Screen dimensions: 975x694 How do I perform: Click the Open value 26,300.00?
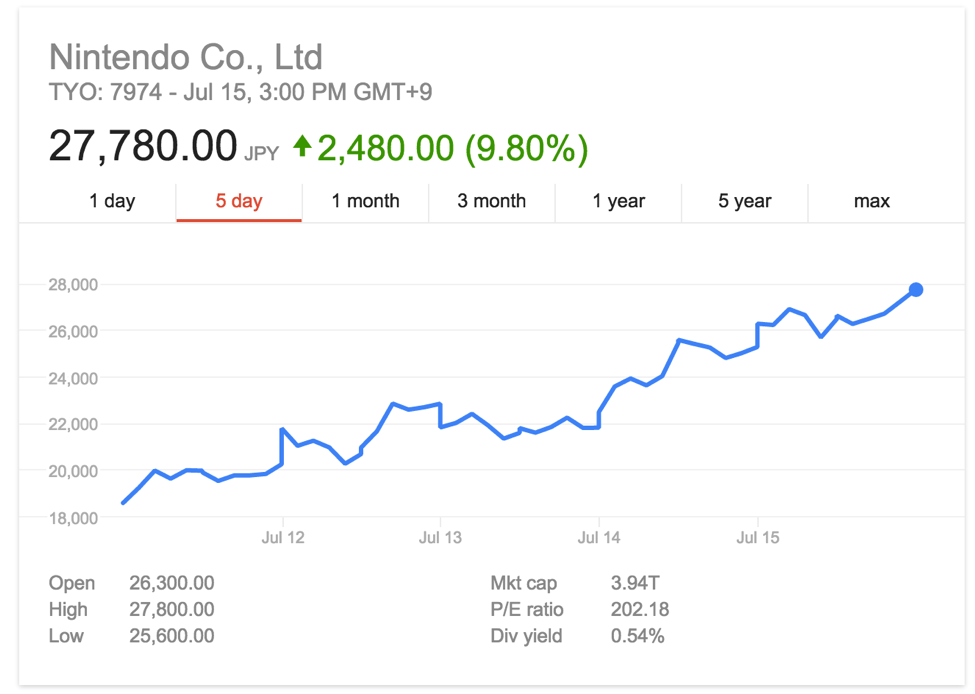171,583
